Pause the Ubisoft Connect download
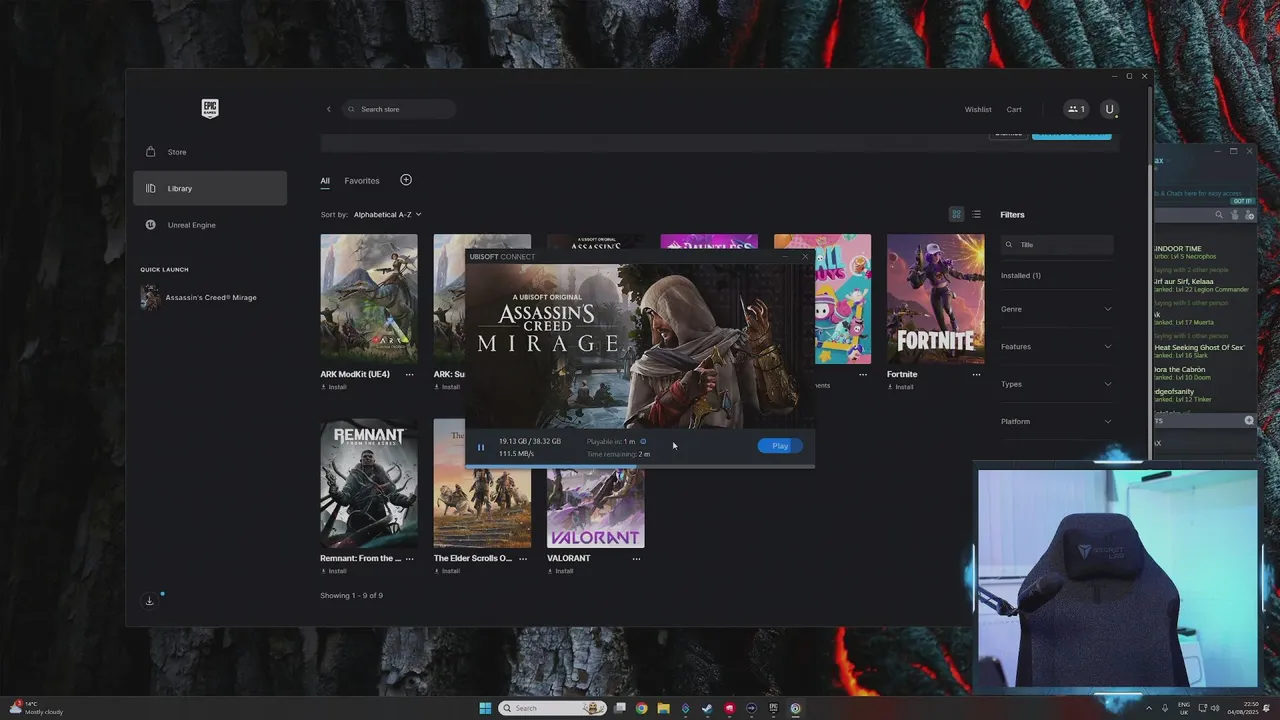 coord(481,447)
